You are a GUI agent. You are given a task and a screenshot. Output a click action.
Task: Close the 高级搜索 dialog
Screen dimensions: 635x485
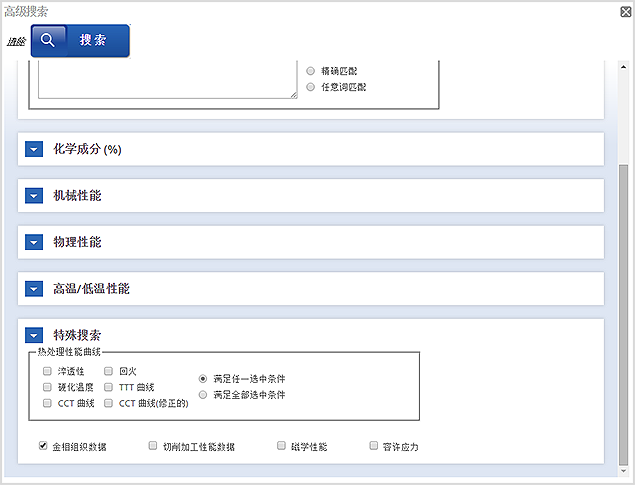624,11
